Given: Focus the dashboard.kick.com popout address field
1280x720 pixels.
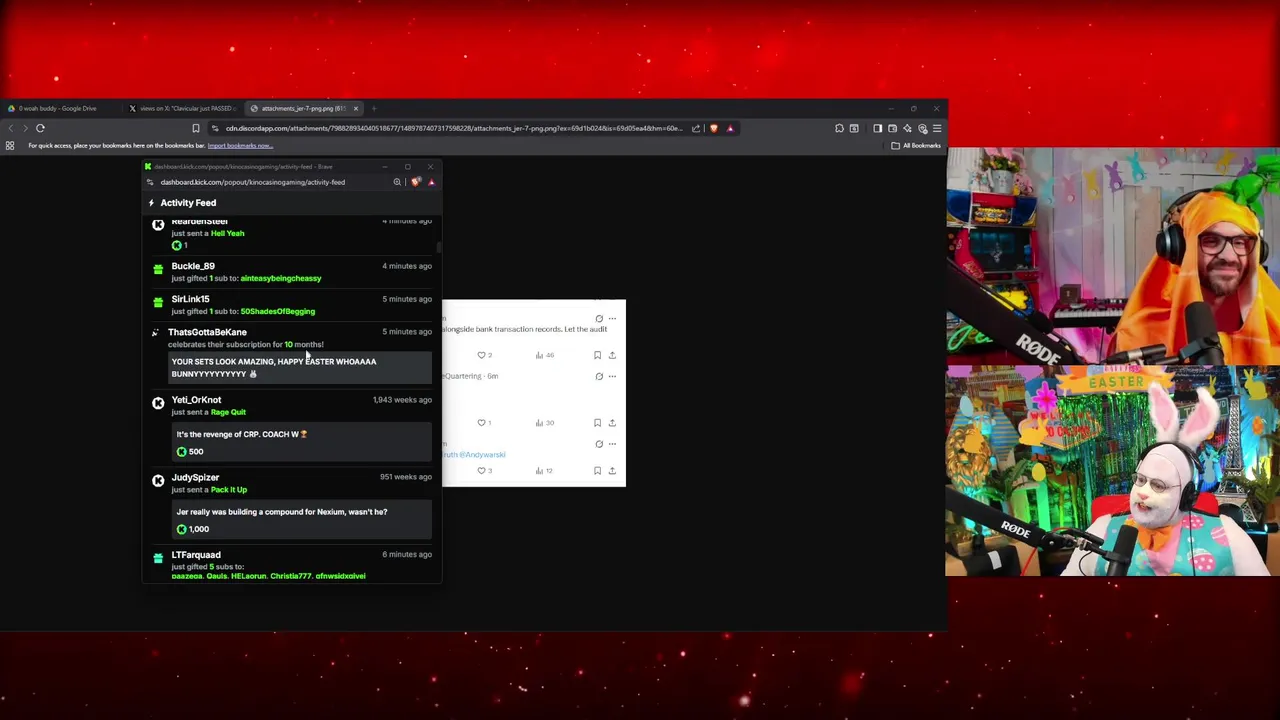Looking at the screenshot, I should pos(252,182).
